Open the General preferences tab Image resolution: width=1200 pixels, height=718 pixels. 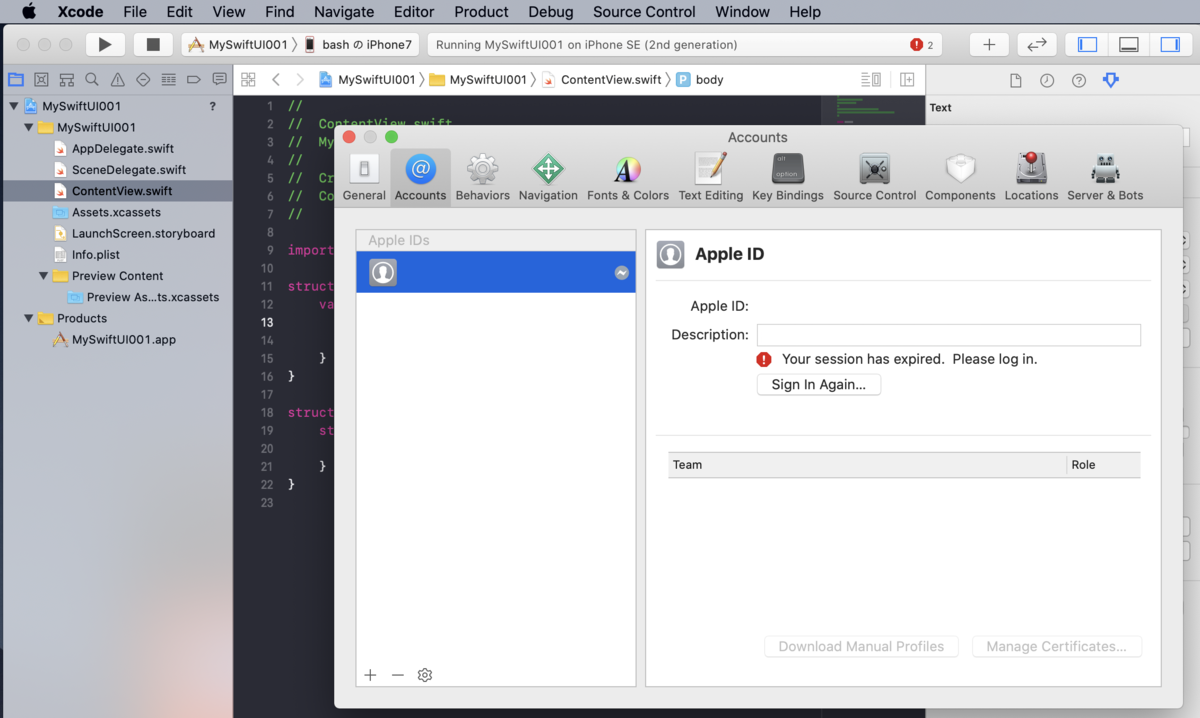[364, 178]
